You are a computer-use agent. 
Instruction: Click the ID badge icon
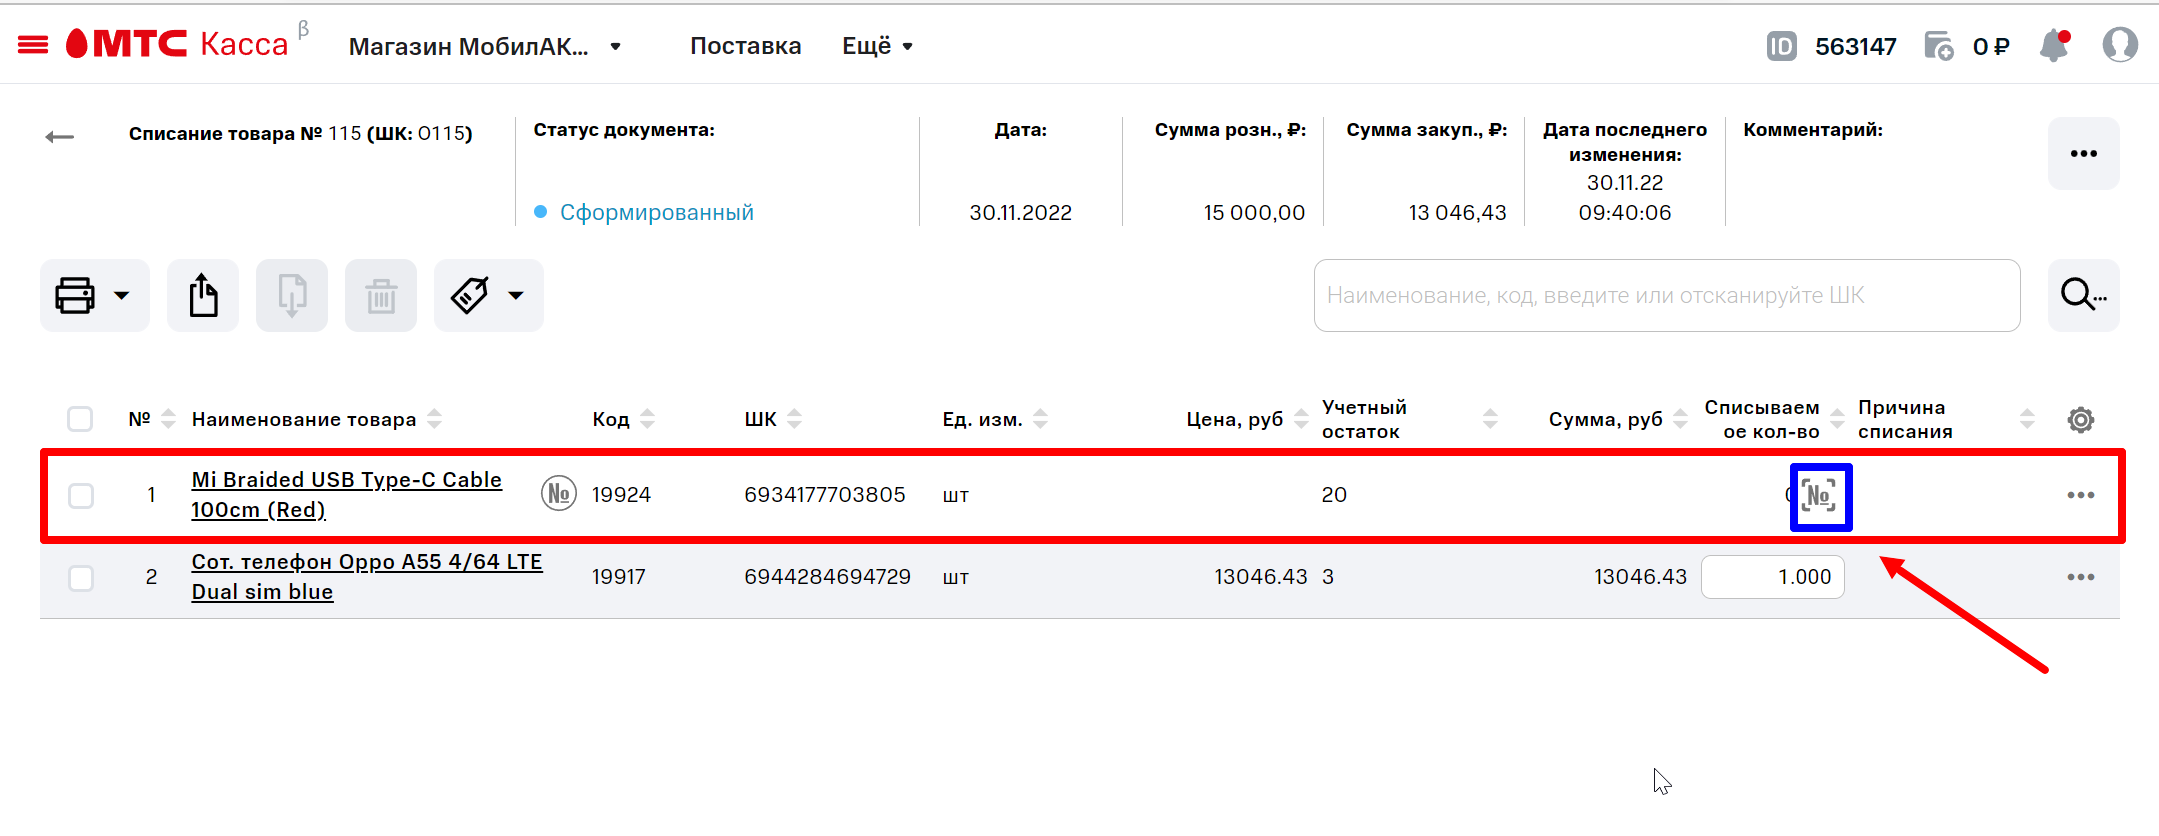click(1781, 46)
